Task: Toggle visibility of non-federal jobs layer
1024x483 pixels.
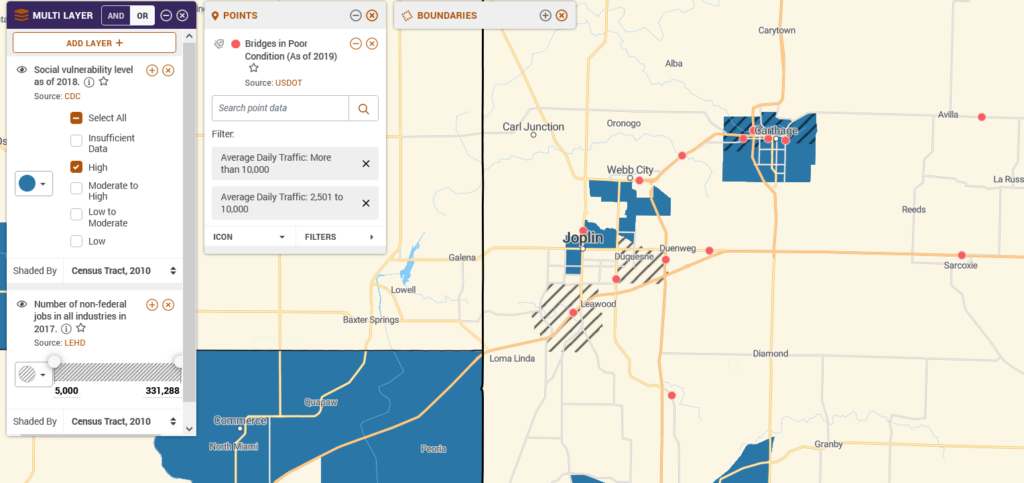Action: coord(22,304)
